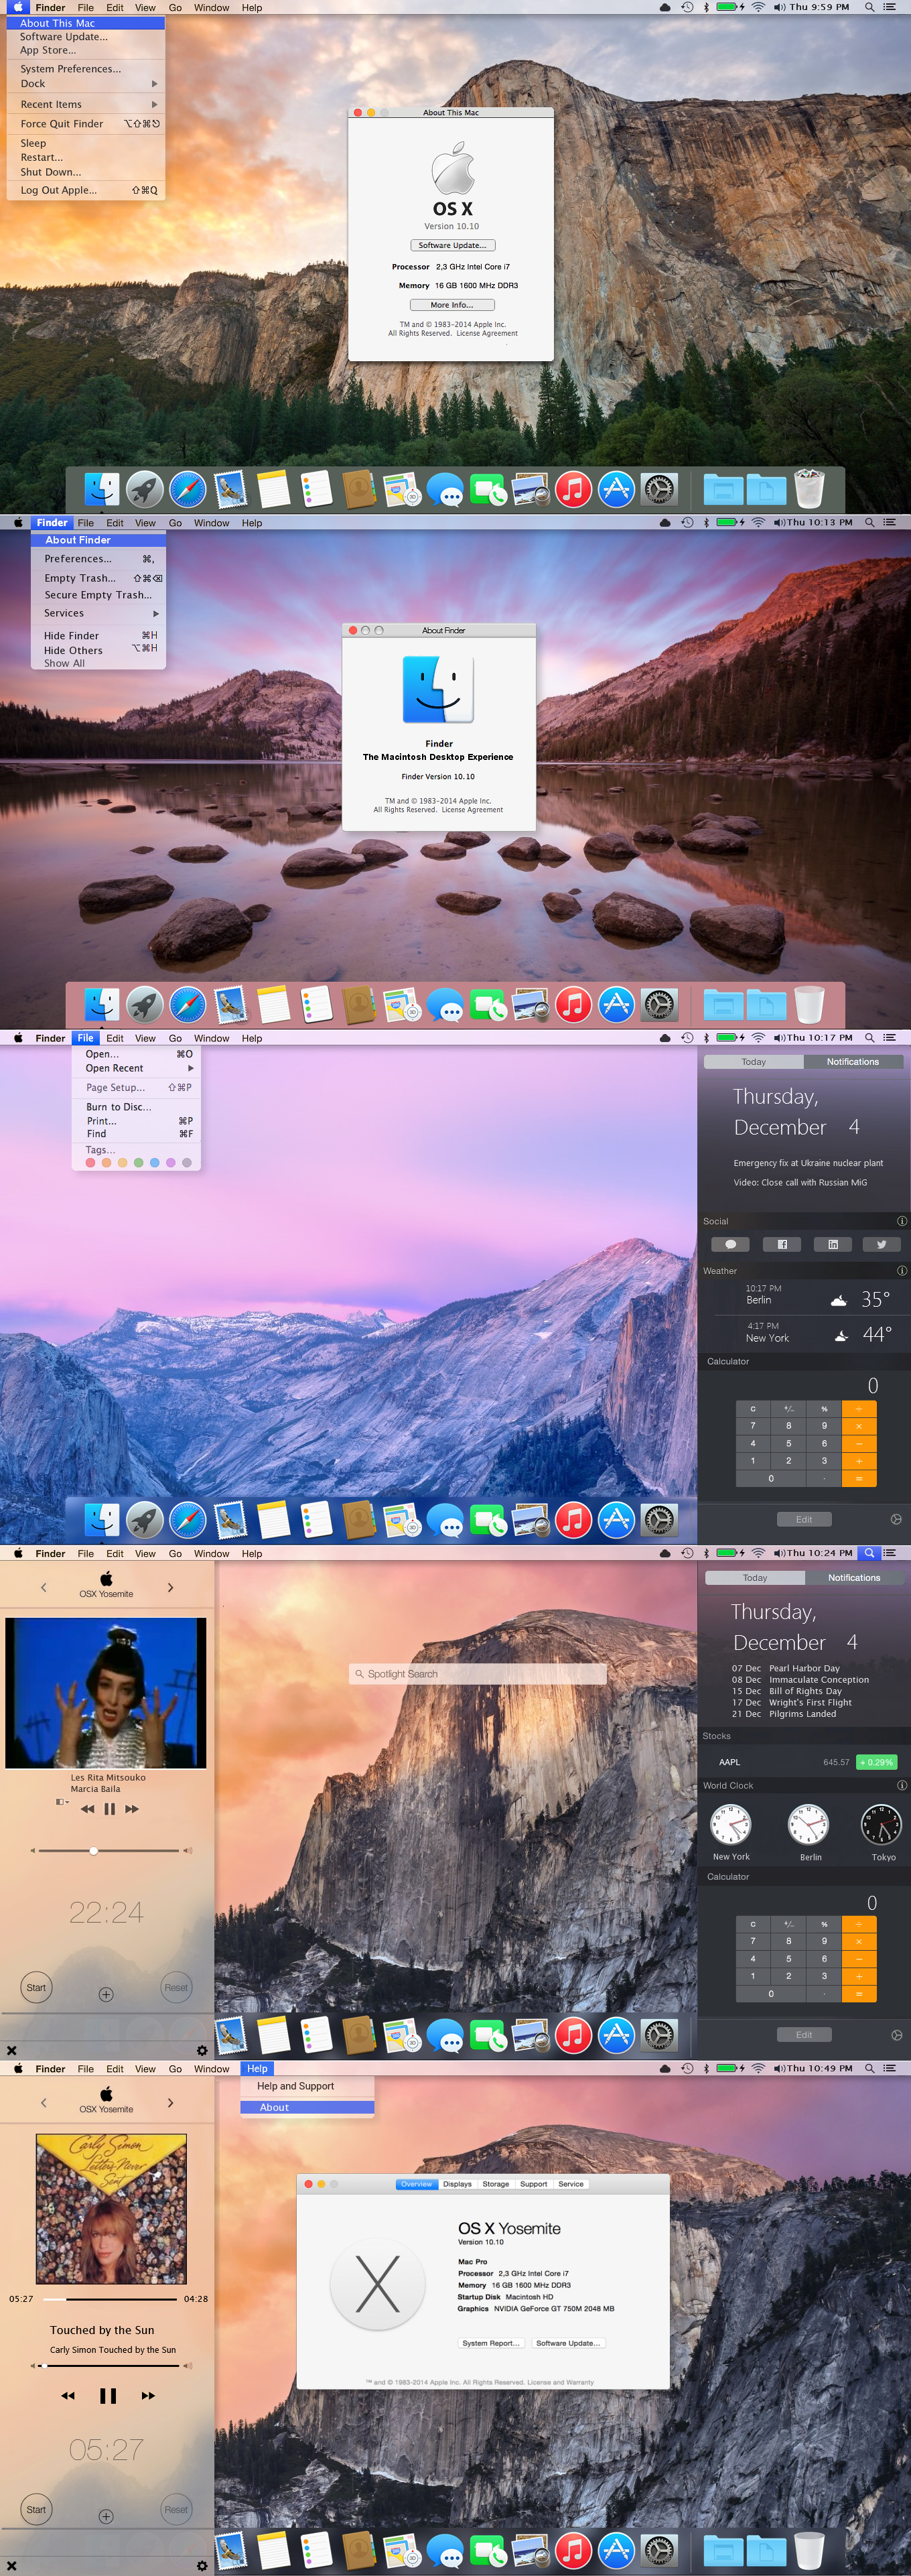
Task: Seek the progress bar between 05:27 and 04:28
Action: (110, 2299)
